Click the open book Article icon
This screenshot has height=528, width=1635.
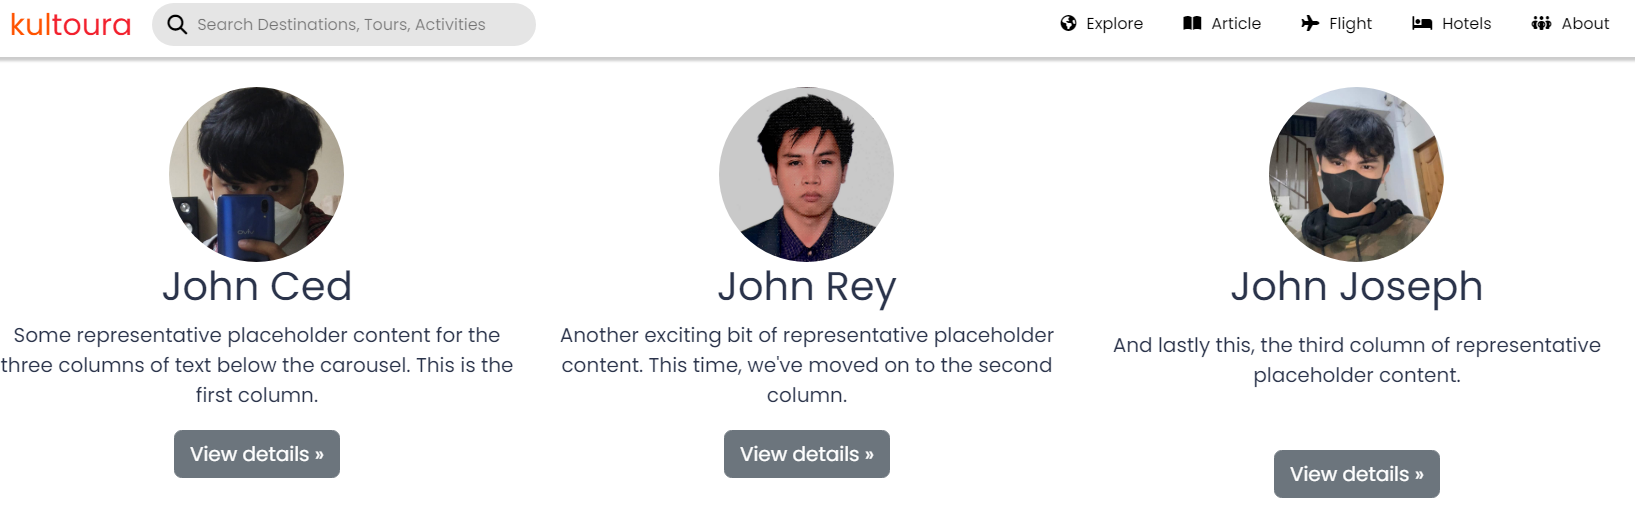click(1192, 23)
